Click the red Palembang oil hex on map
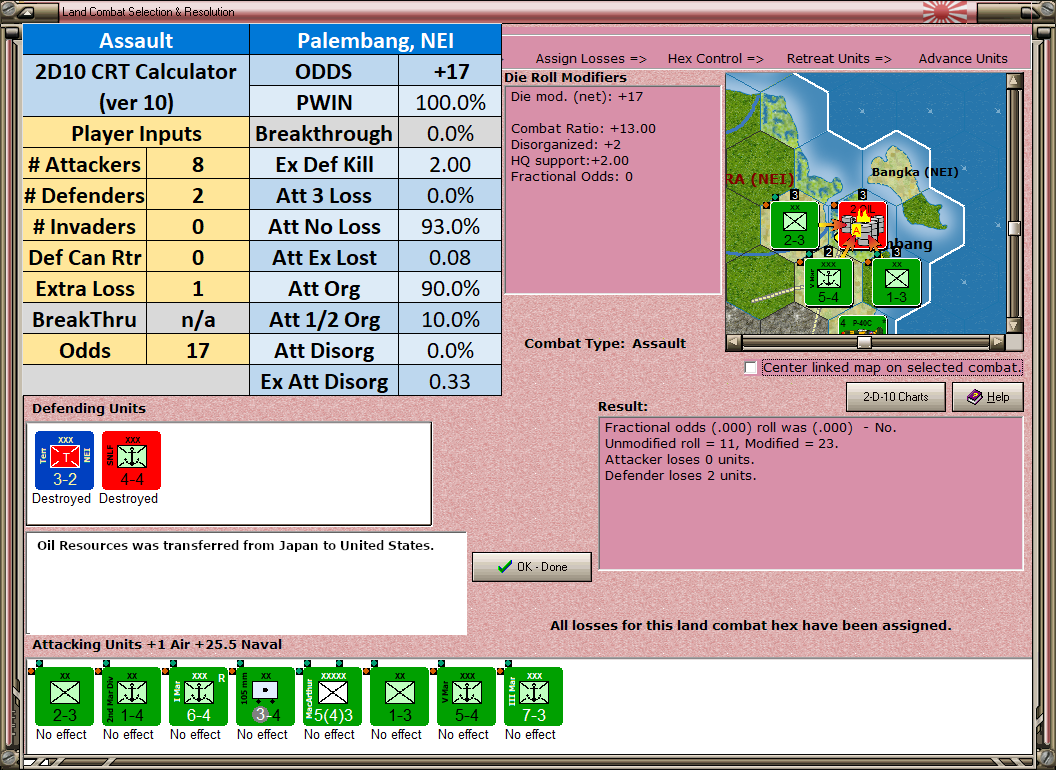This screenshot has height=770, width=1056. coord(862,225)
